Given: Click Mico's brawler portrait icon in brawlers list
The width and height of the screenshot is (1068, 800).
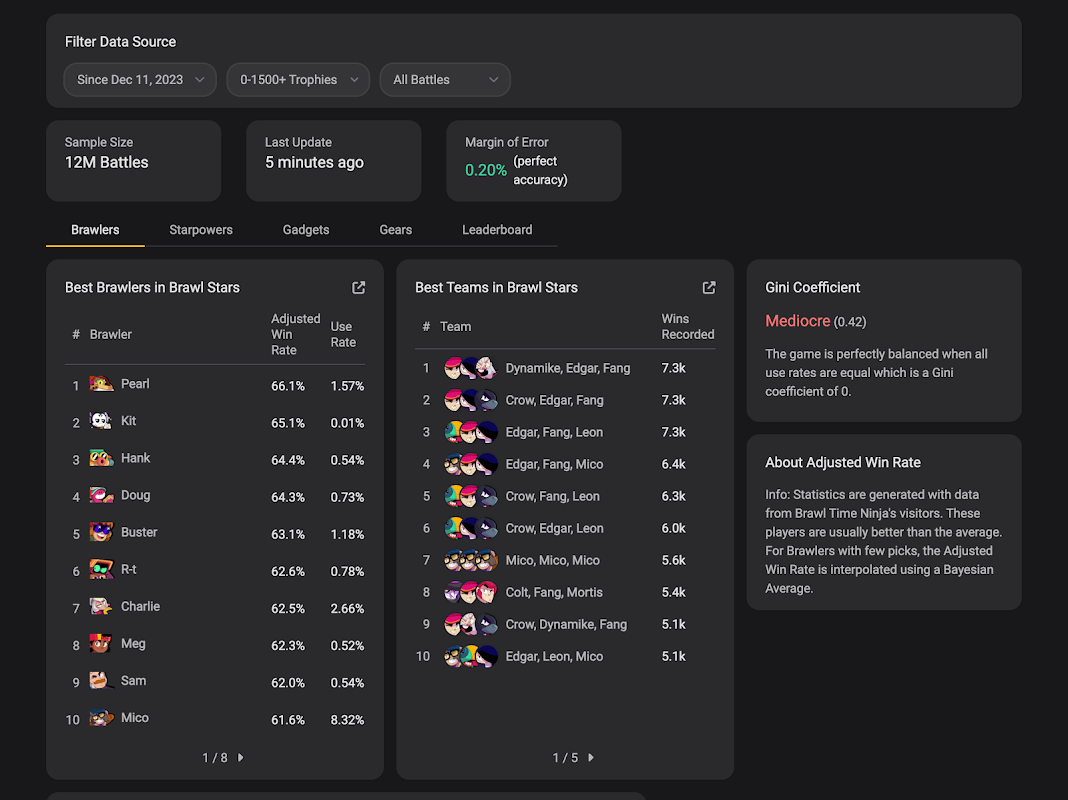Looking at the screenshot, I should point(101,718).
